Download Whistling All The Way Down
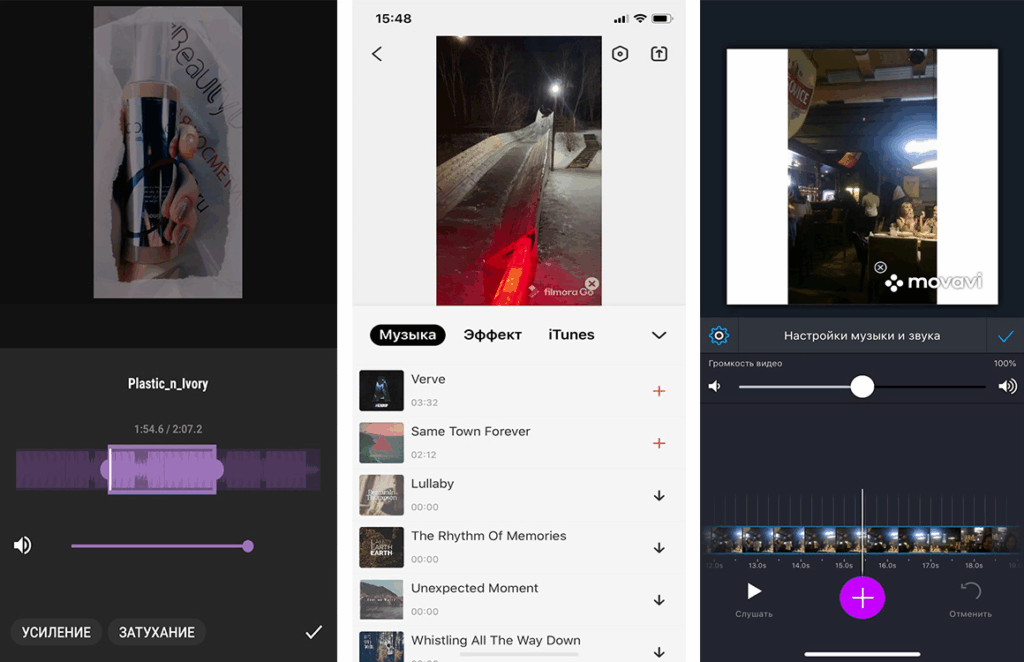The image size is (1024, 662). click(x=659, y=652)
